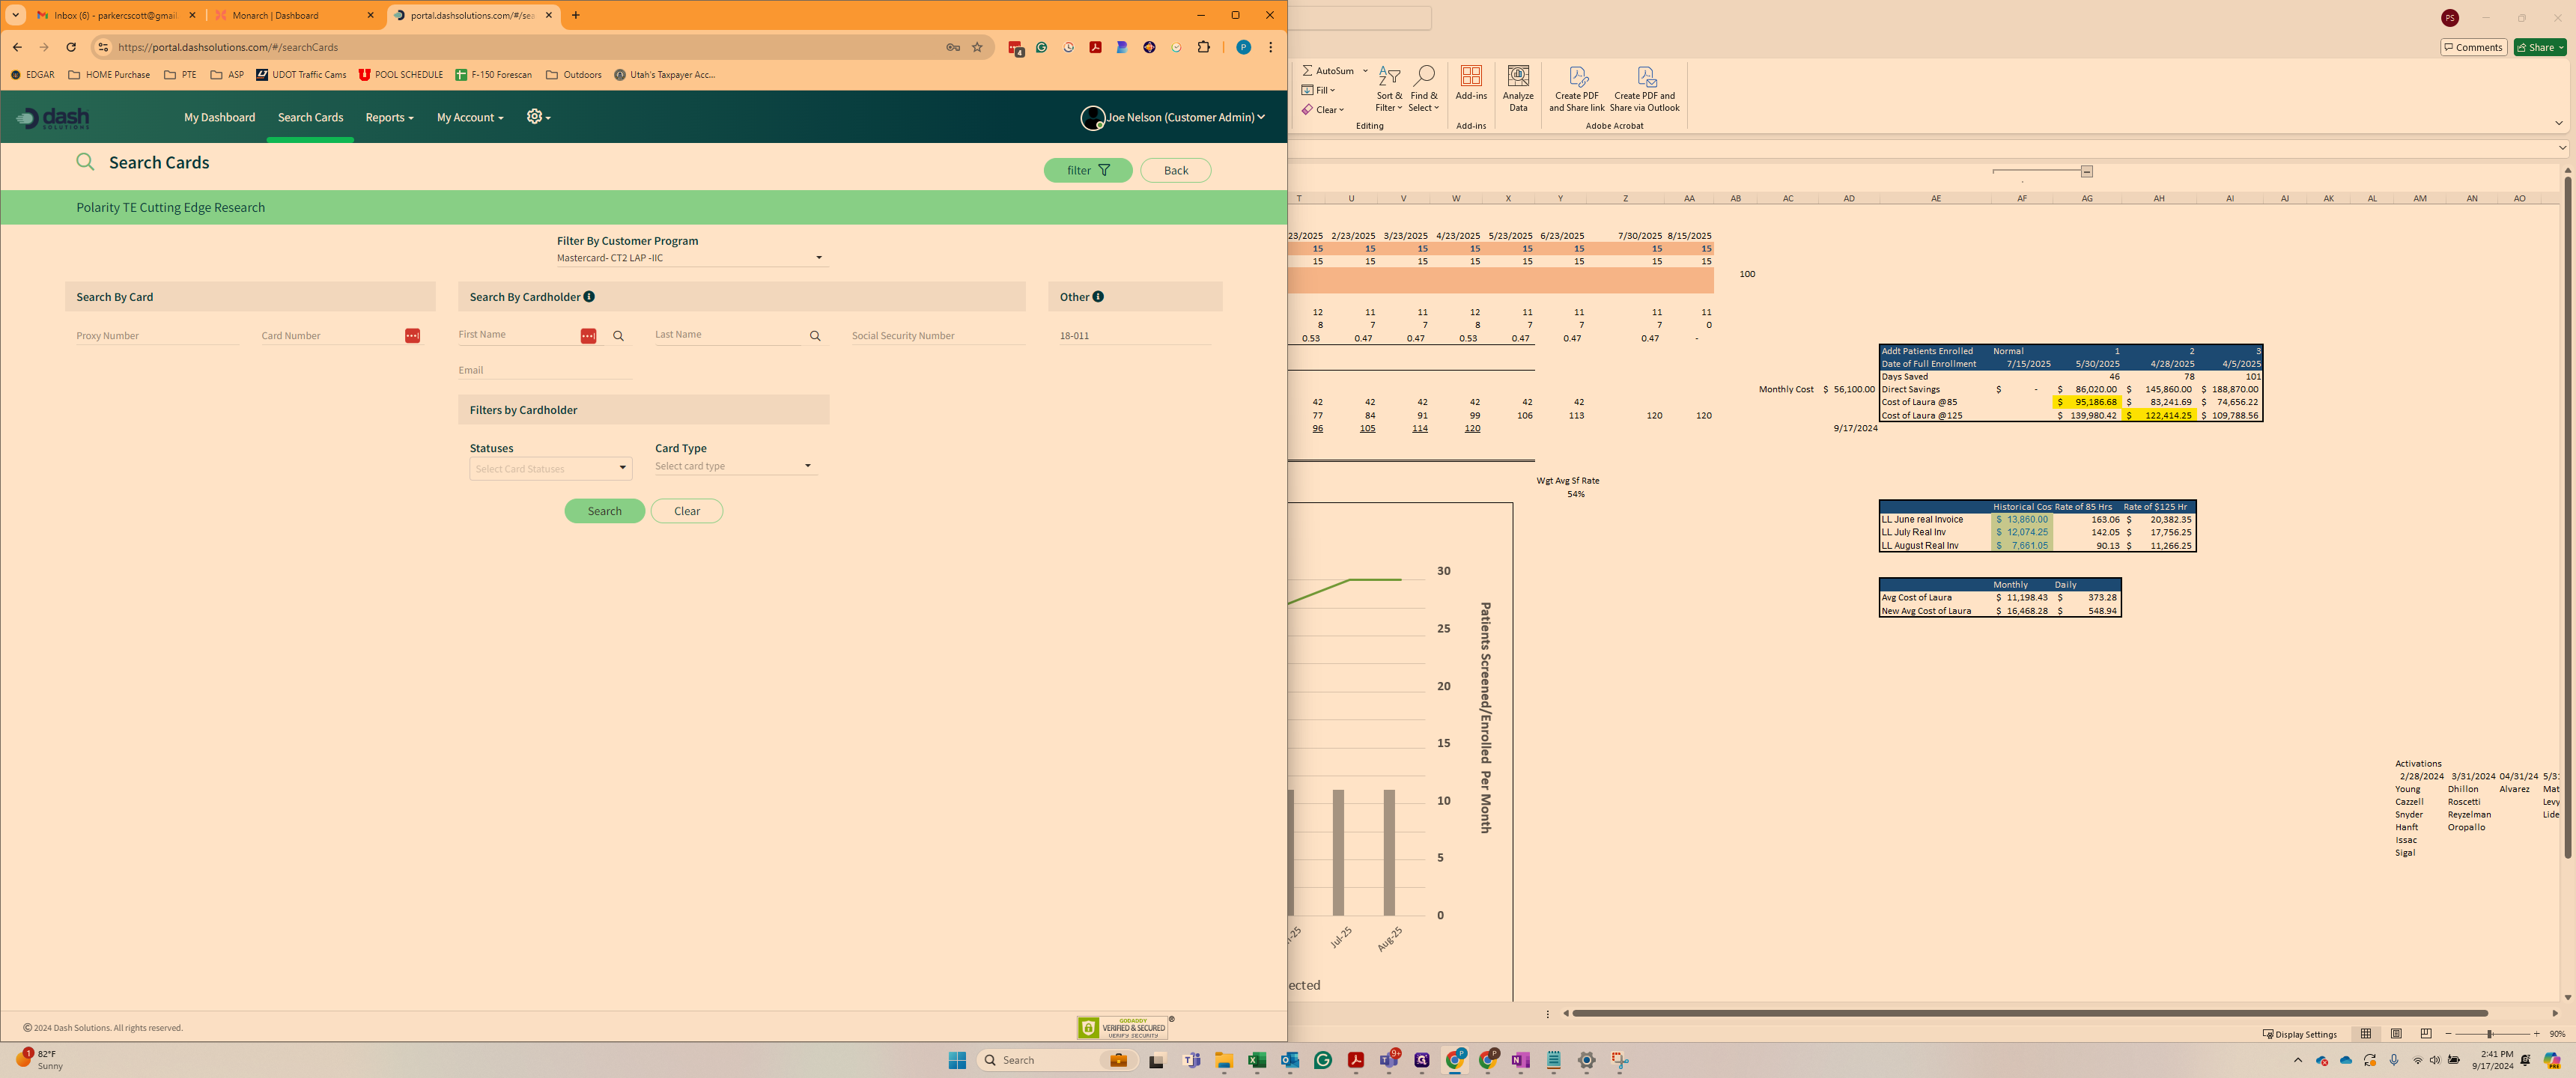
Task: Switch to the Gmail Inbox tab
Action: click(x=116, y=15)
